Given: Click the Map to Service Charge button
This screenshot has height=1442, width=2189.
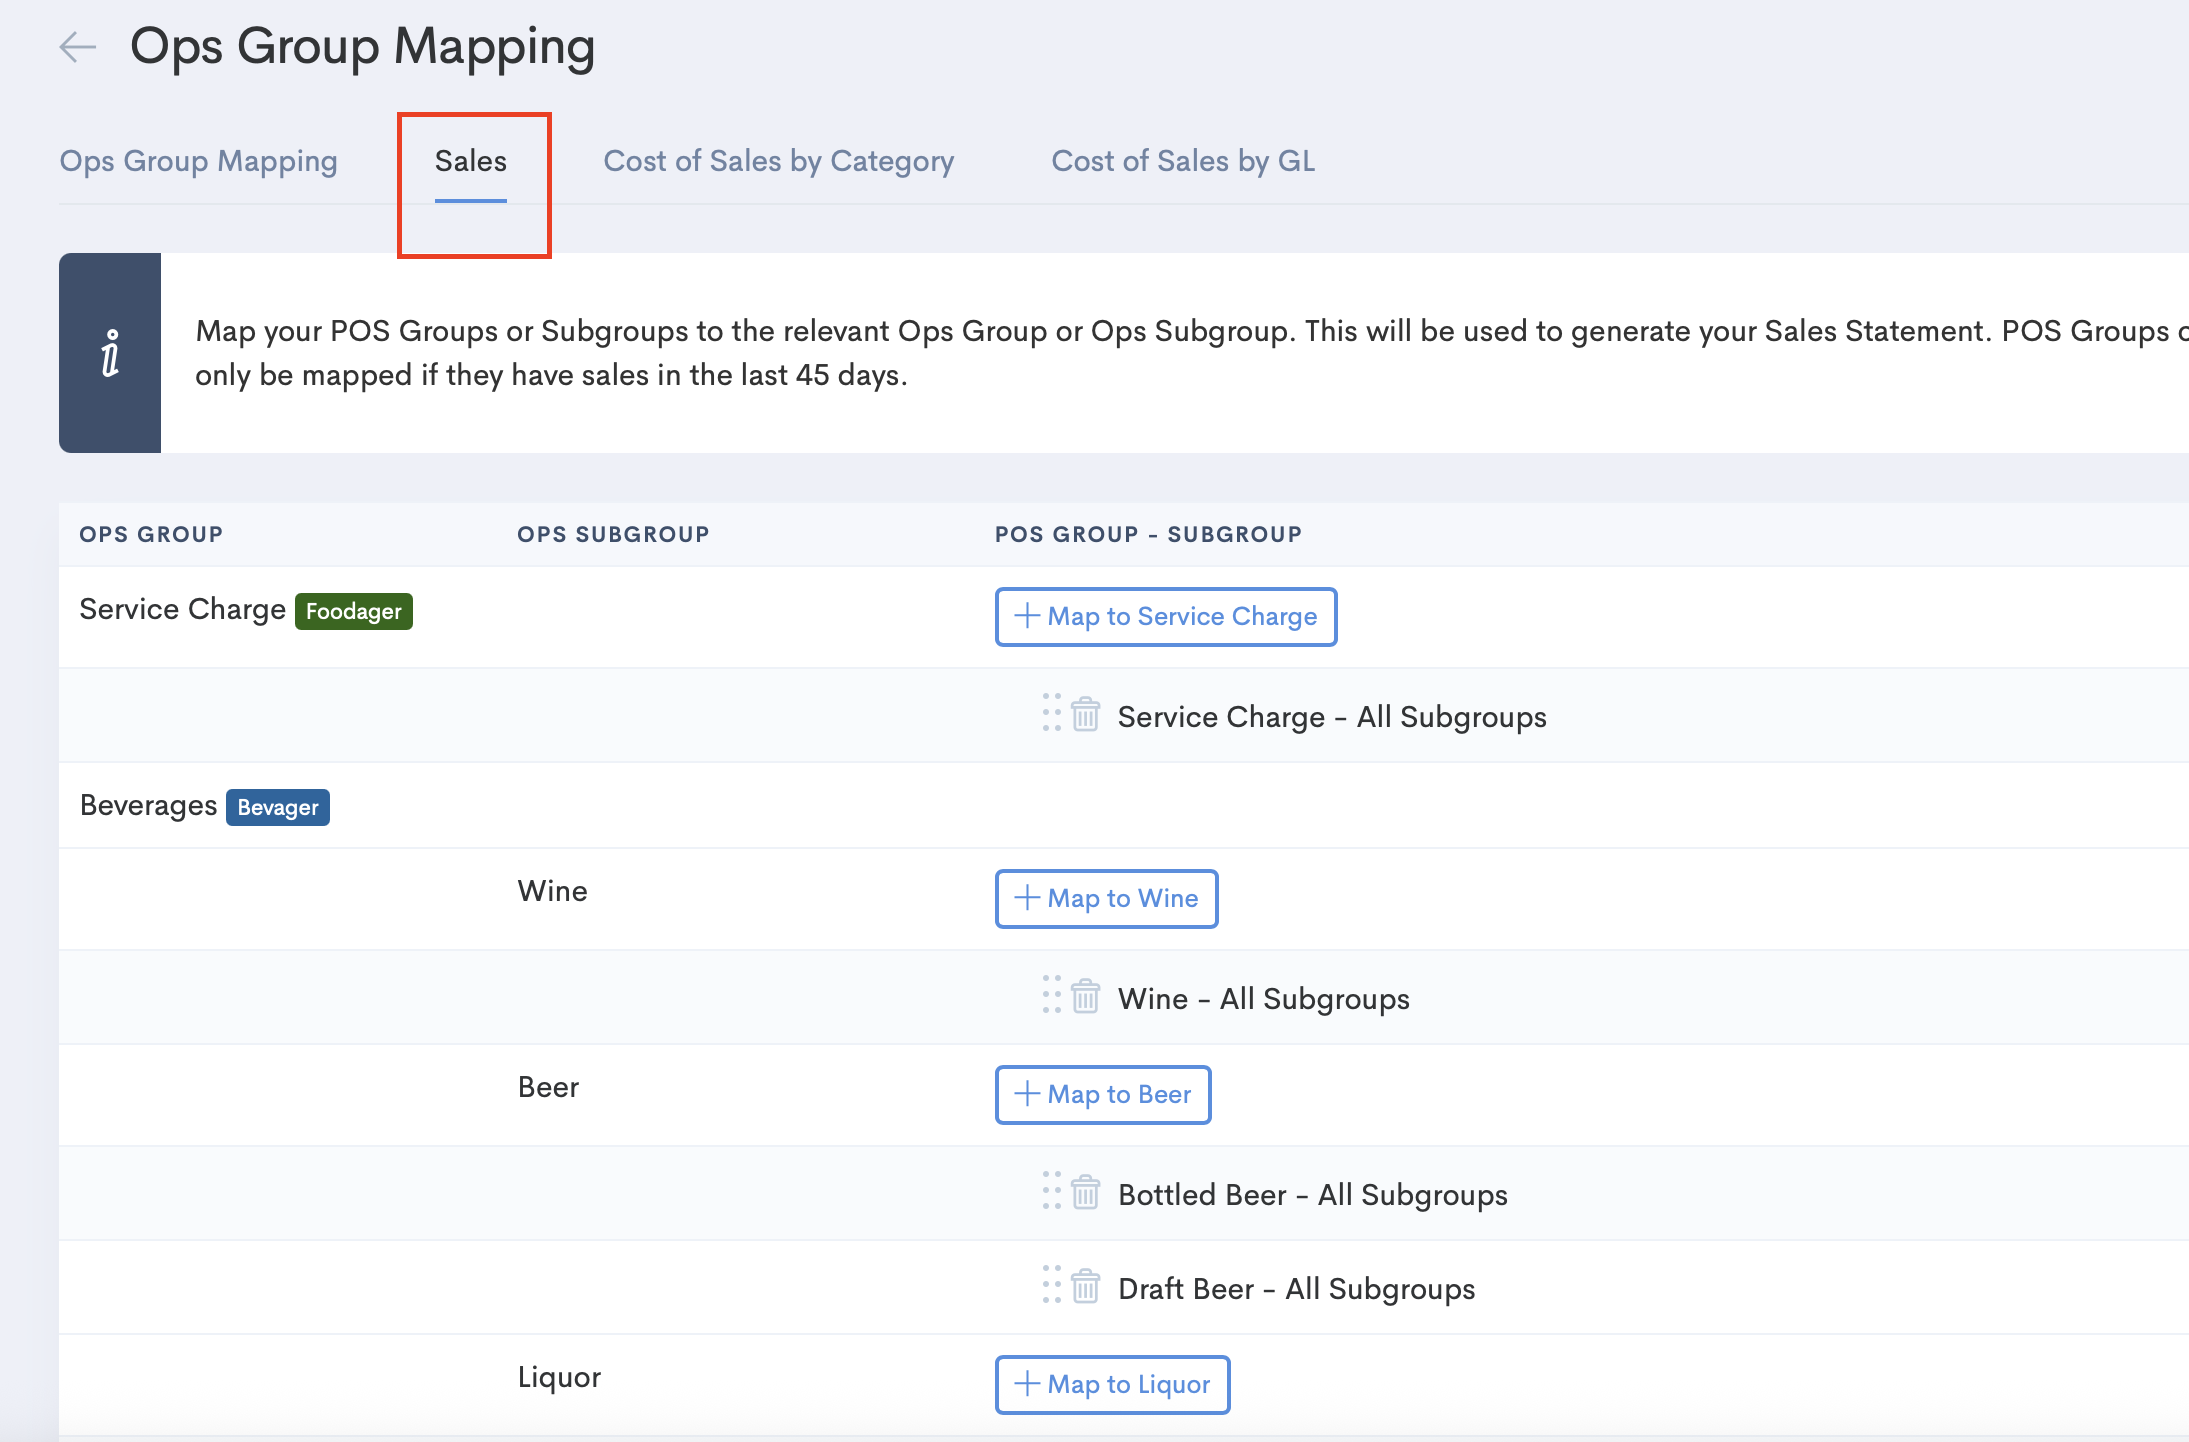Looking at the screenshot, I should 1166,616.
